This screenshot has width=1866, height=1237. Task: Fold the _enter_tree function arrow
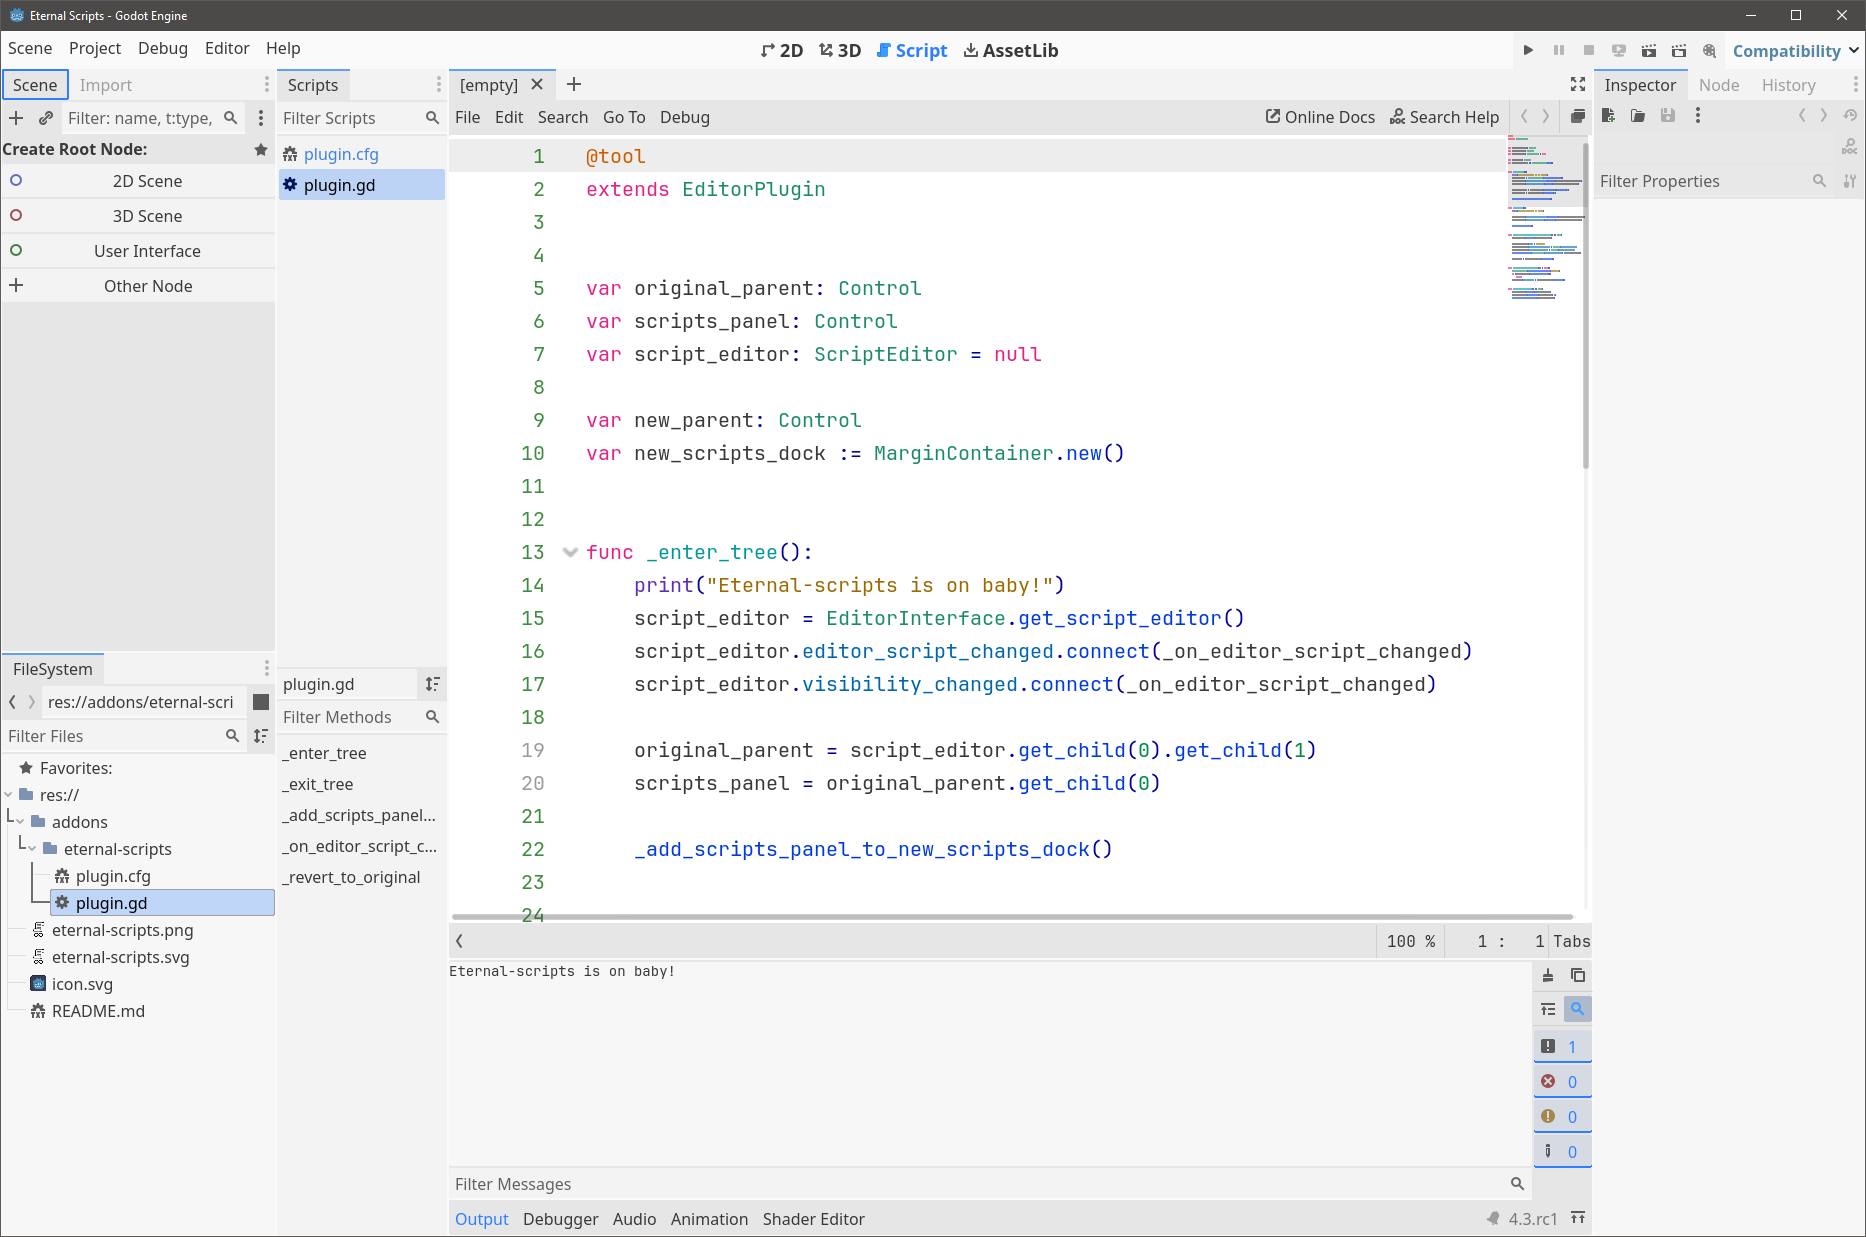570,552
